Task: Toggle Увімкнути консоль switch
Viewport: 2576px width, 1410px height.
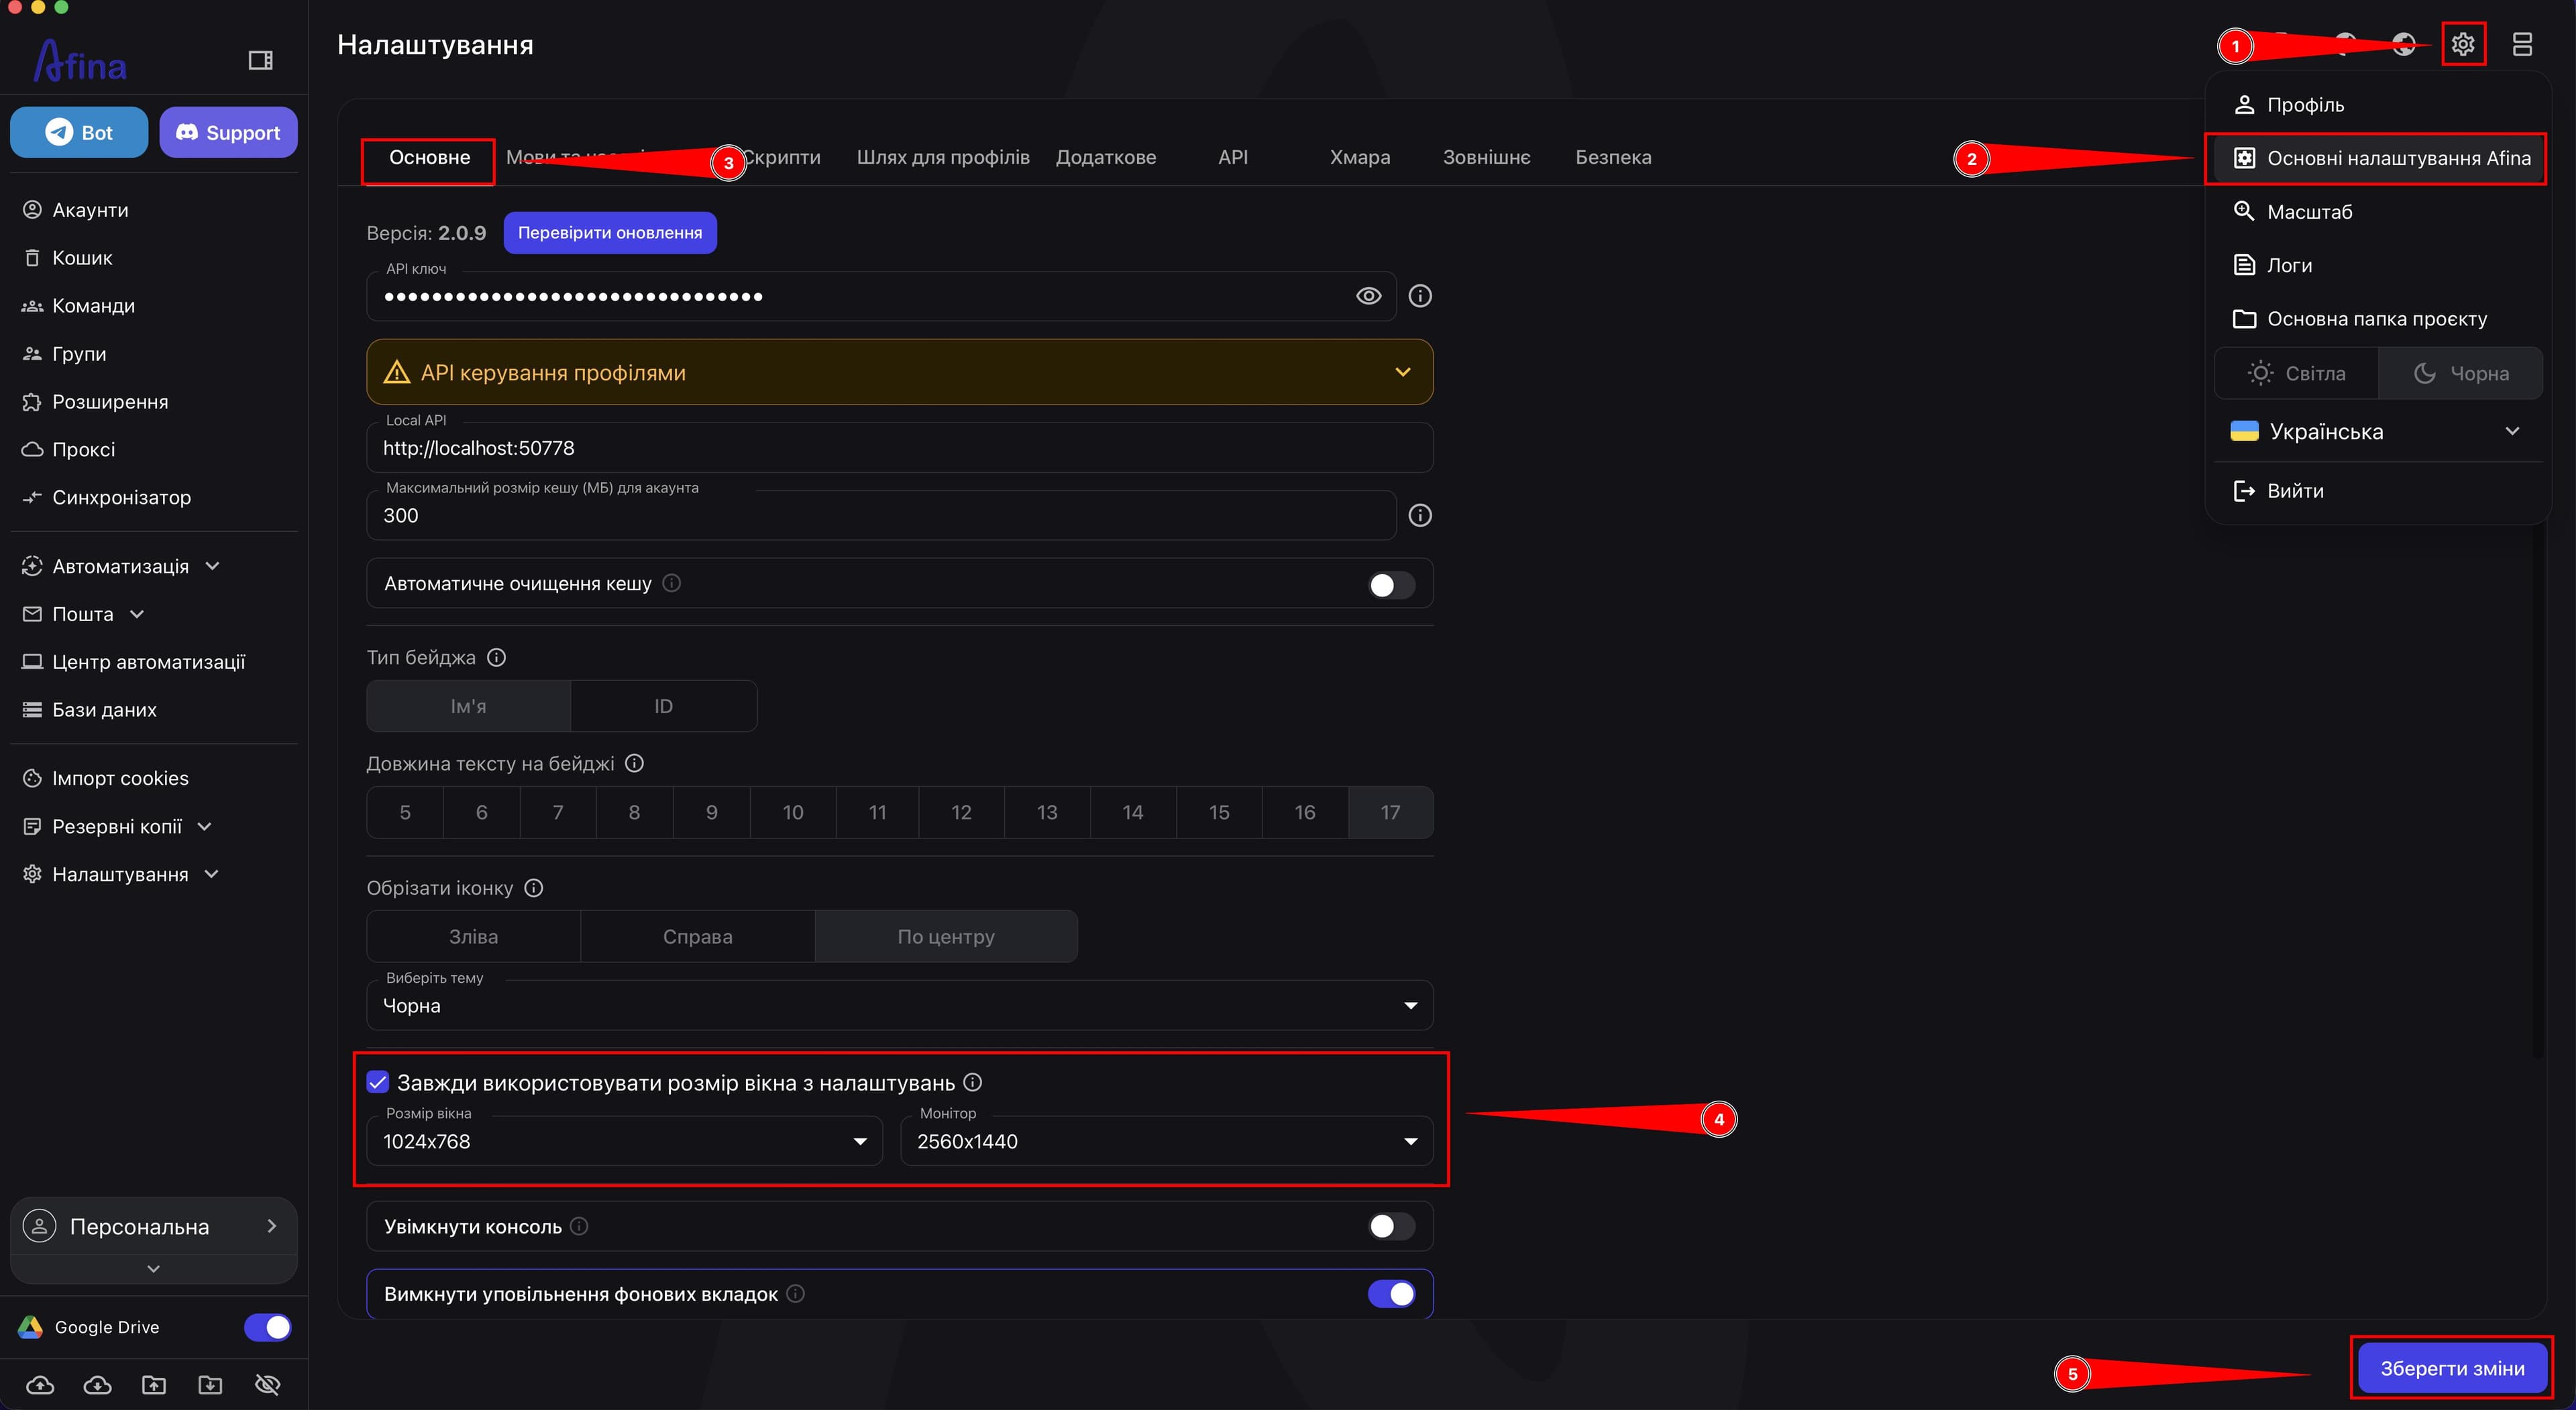Action: [x=1391, y=1226]
